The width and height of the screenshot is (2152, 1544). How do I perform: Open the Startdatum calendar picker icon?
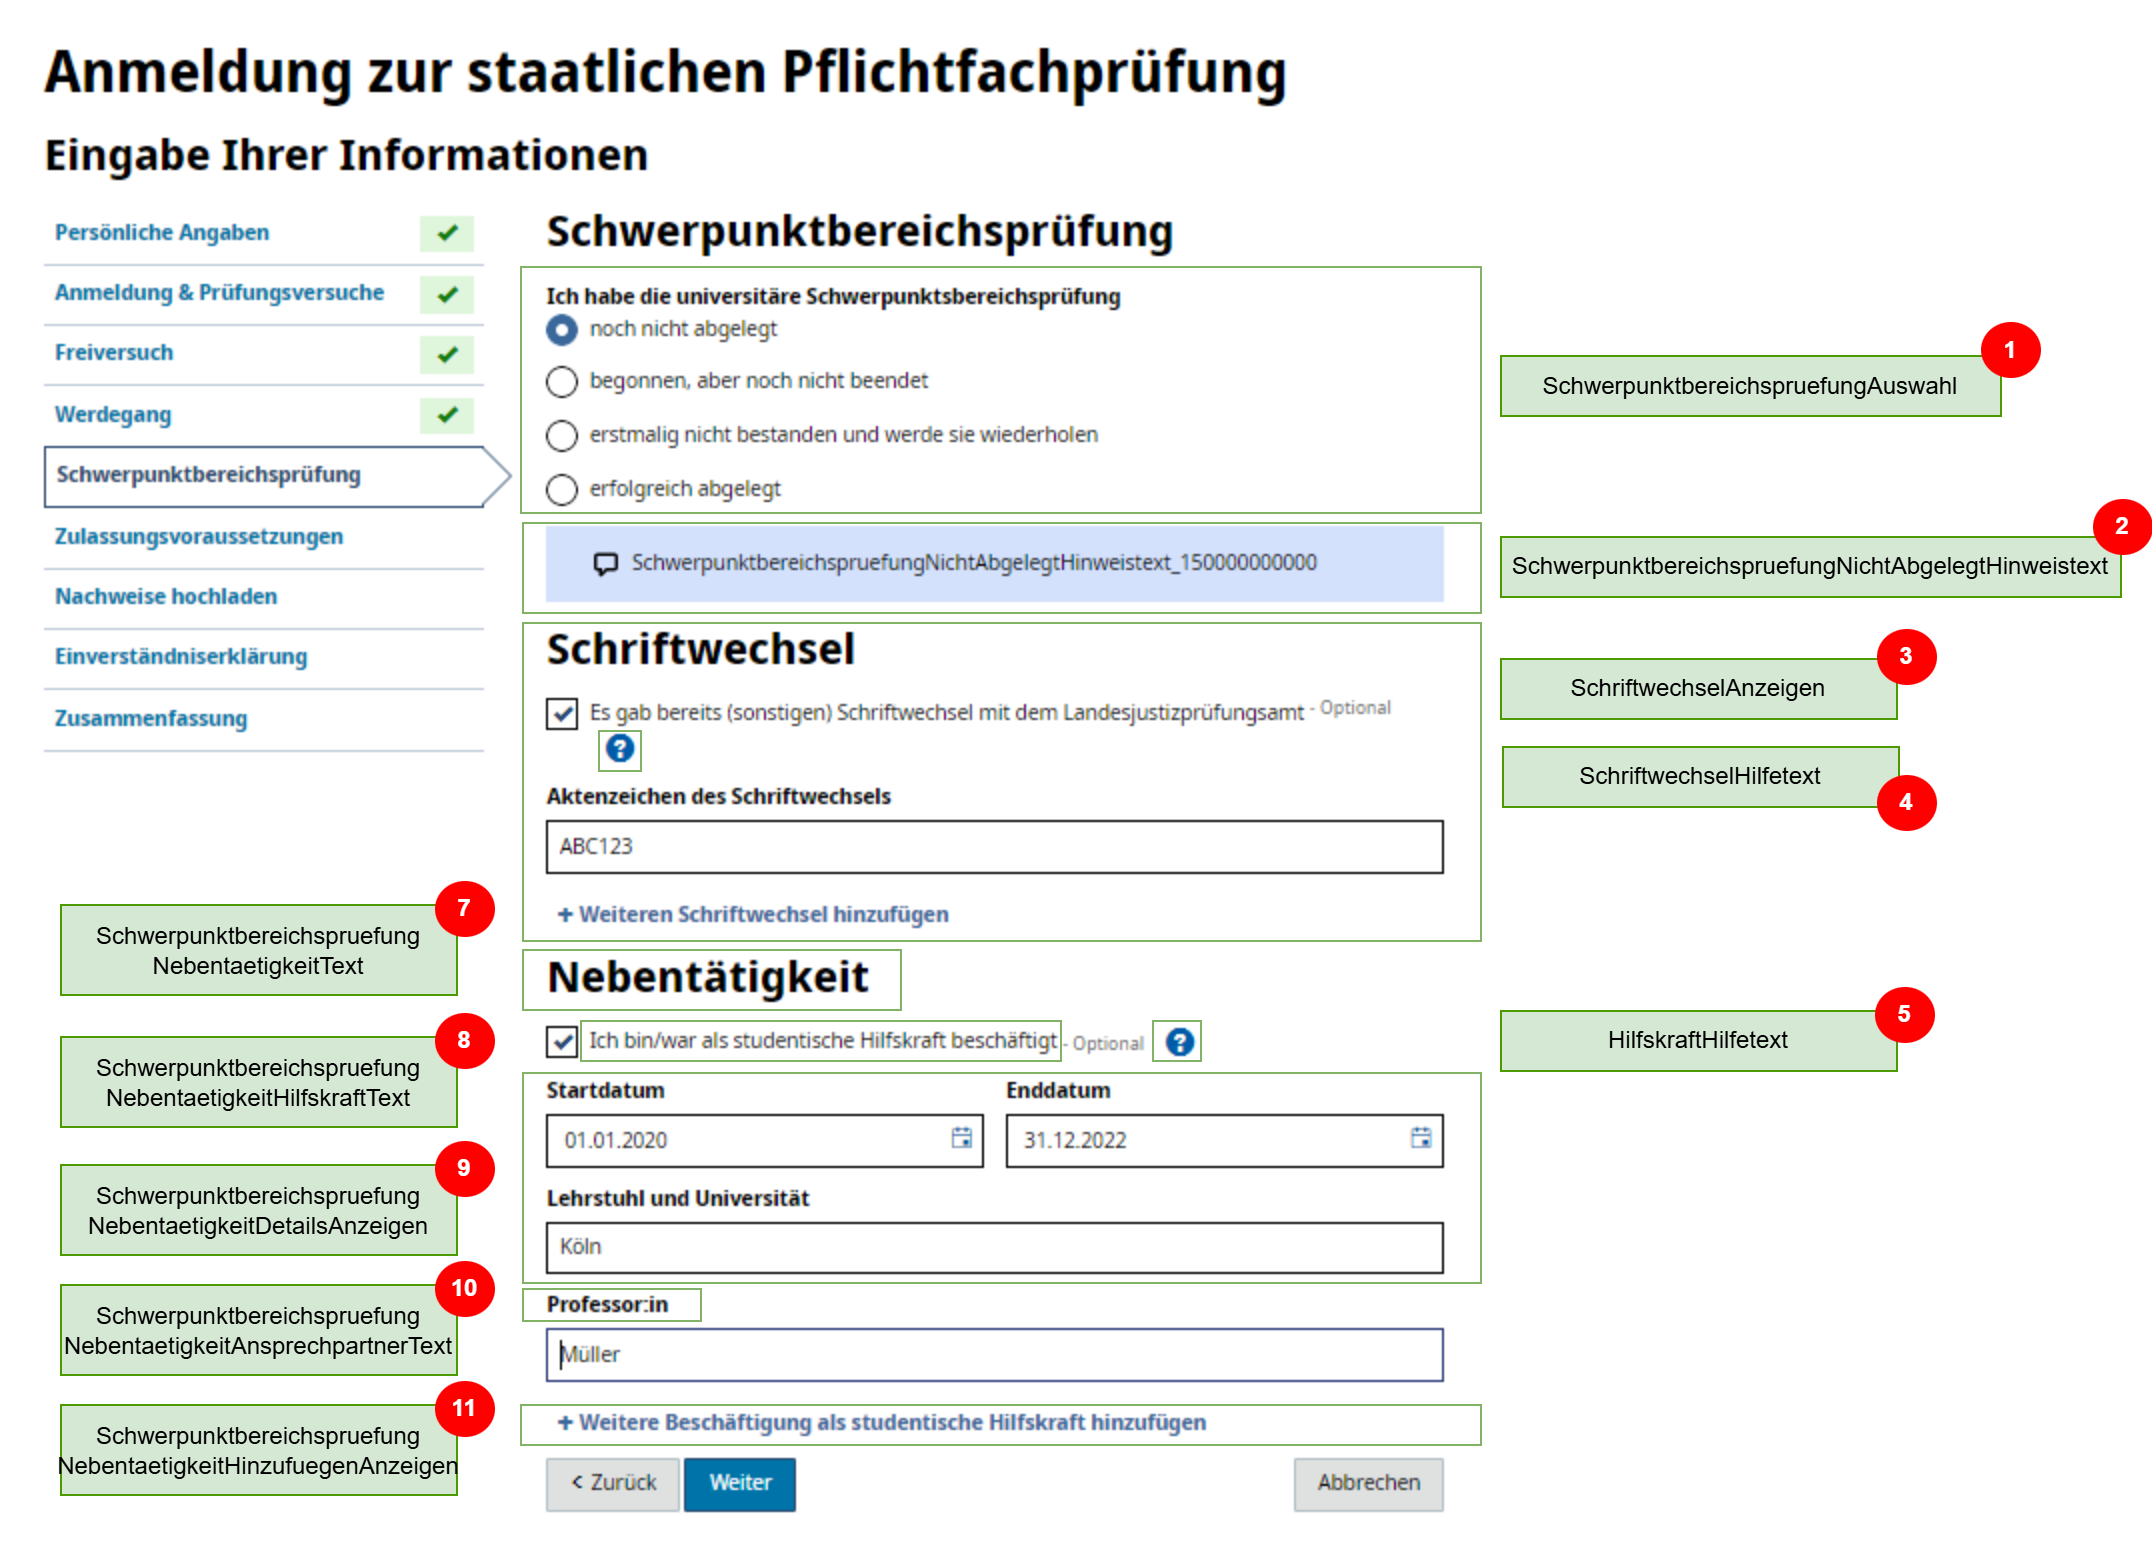tap(962, 1138)
